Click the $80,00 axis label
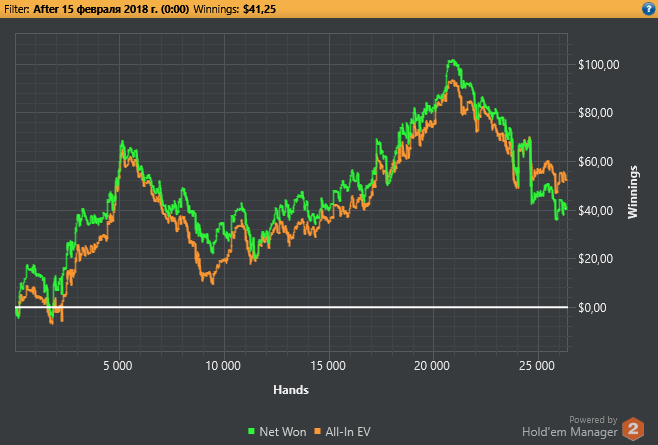The image size is (658, 445). coord(595,113)
